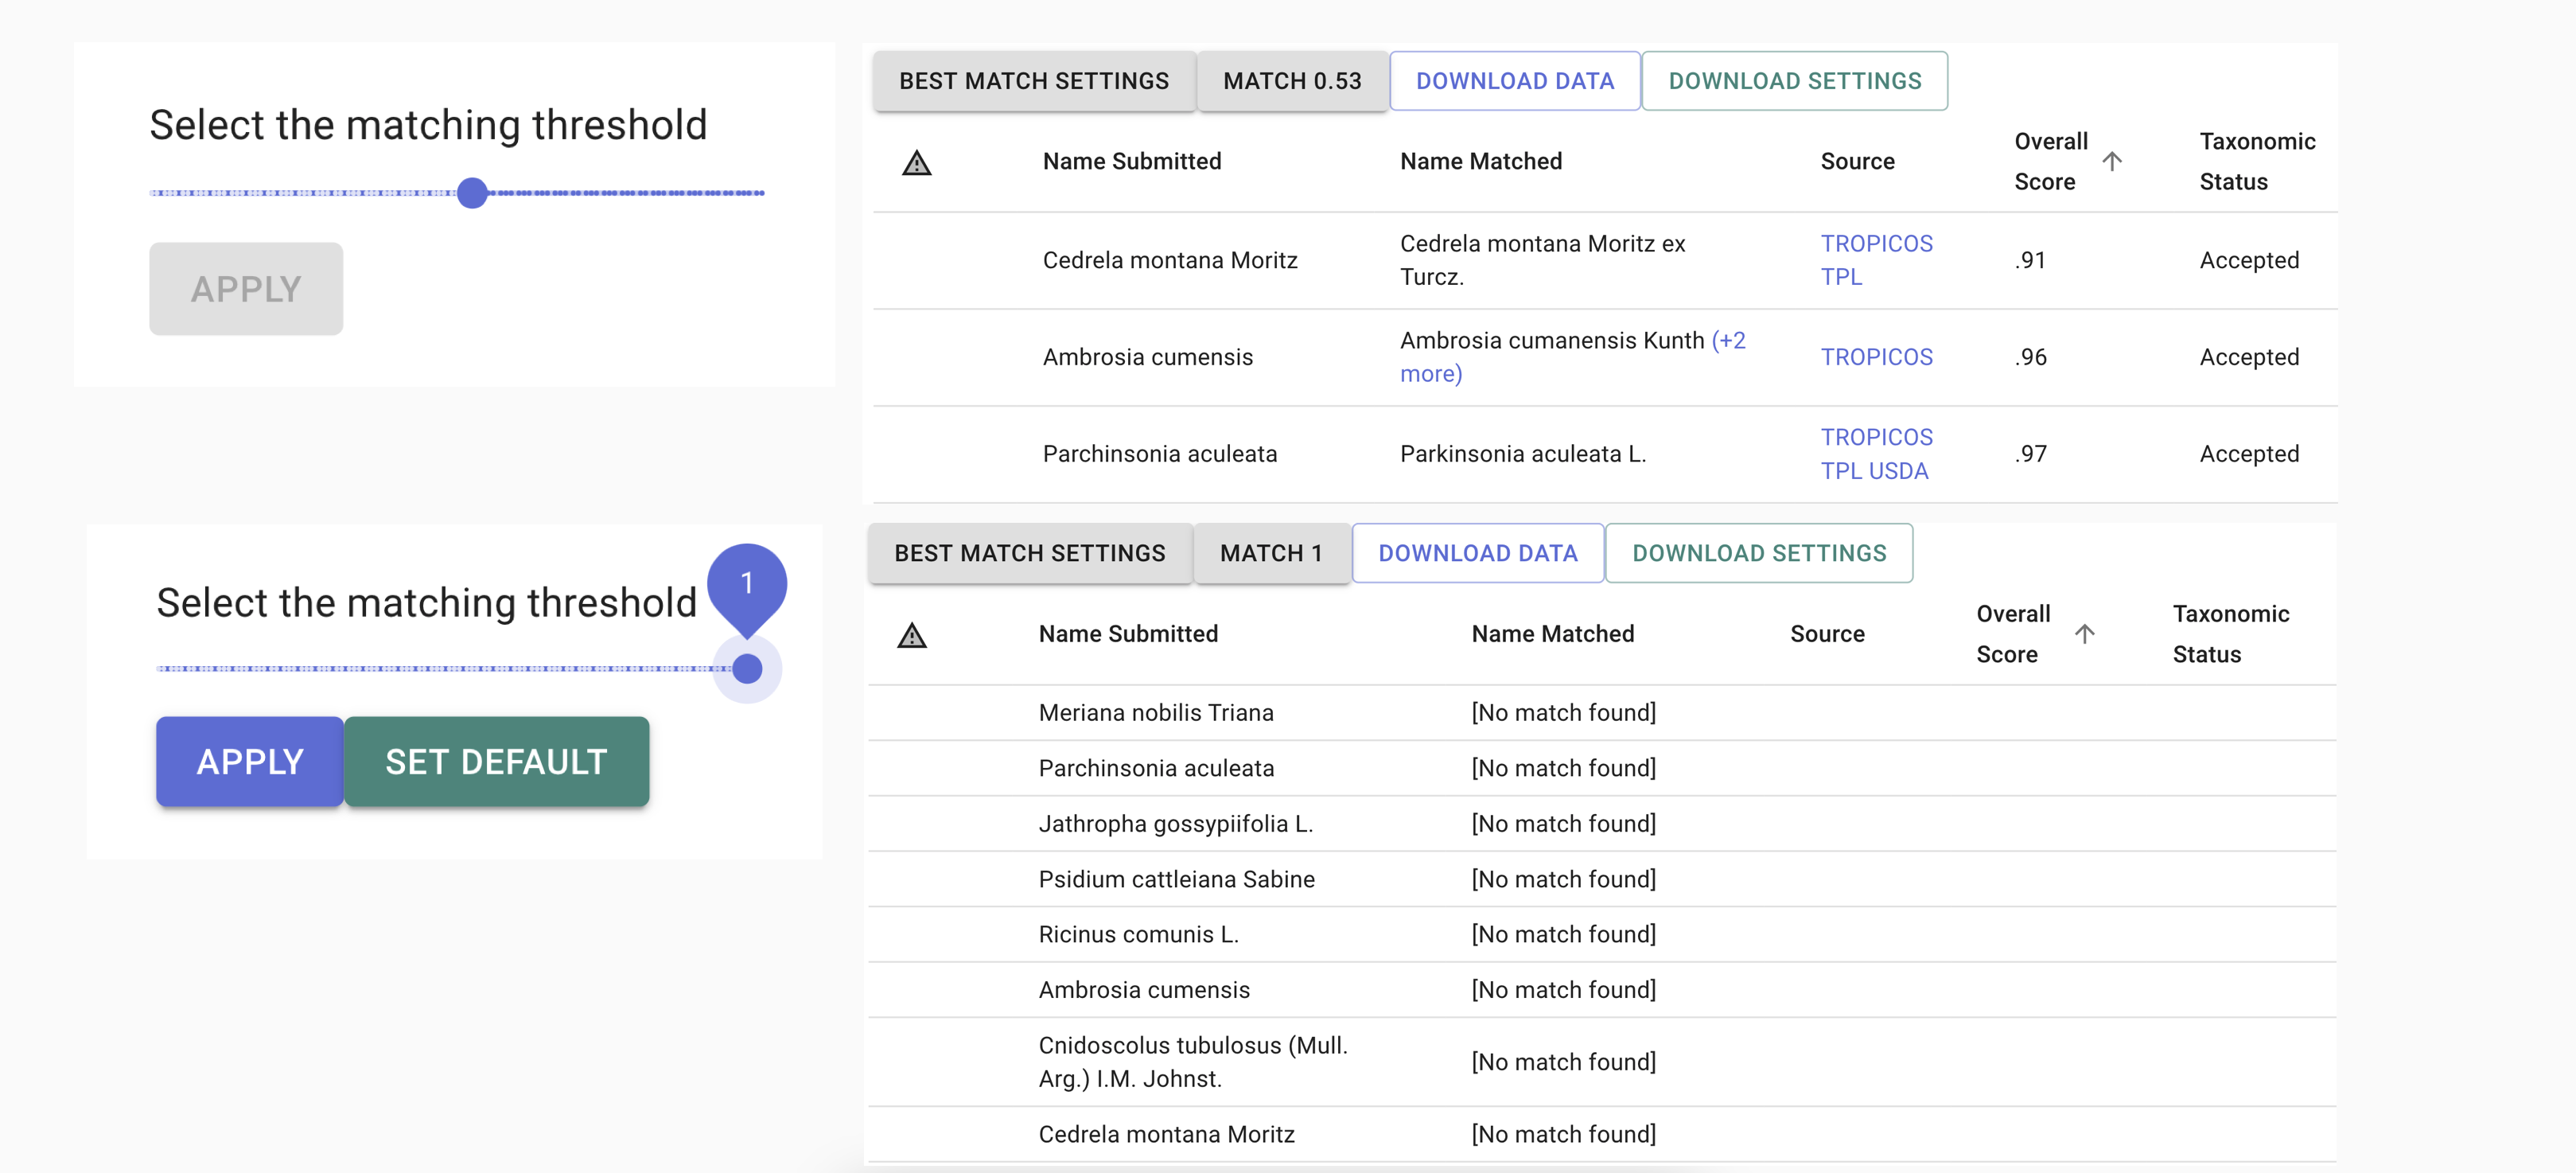The width and height of the screenshot is (2576, 1173).
Task: Click warning triangle icon in lower table header
Action: (x=911, y=635)
